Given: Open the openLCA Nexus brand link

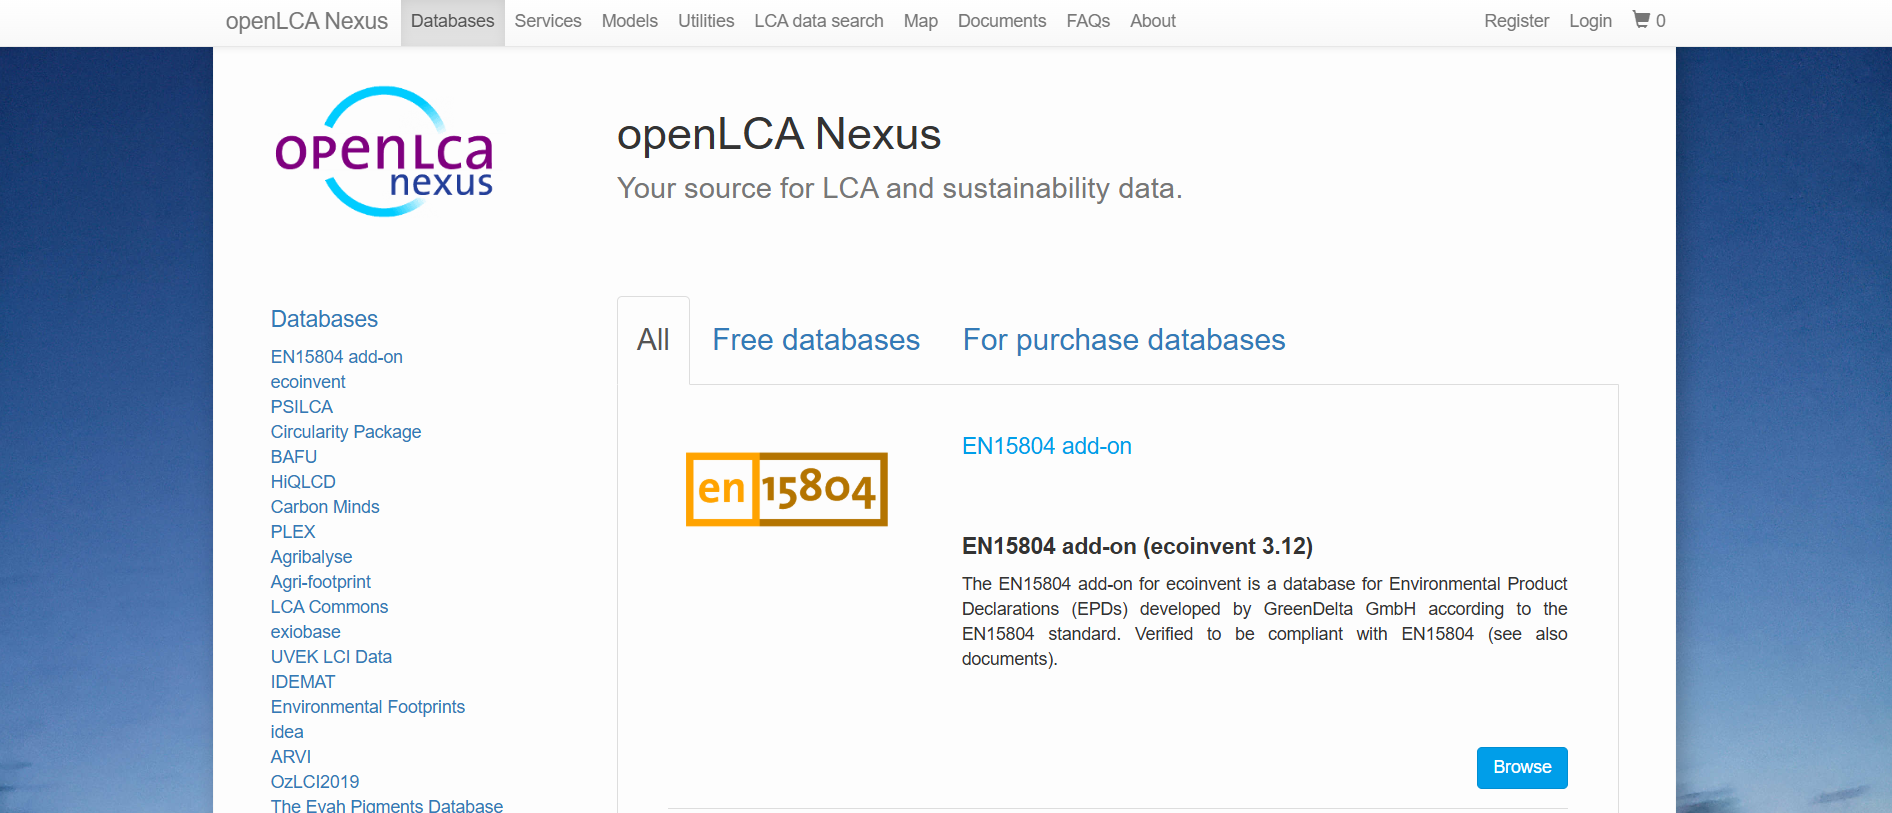Looking at the screenshot, I should [x=306, y=21].
